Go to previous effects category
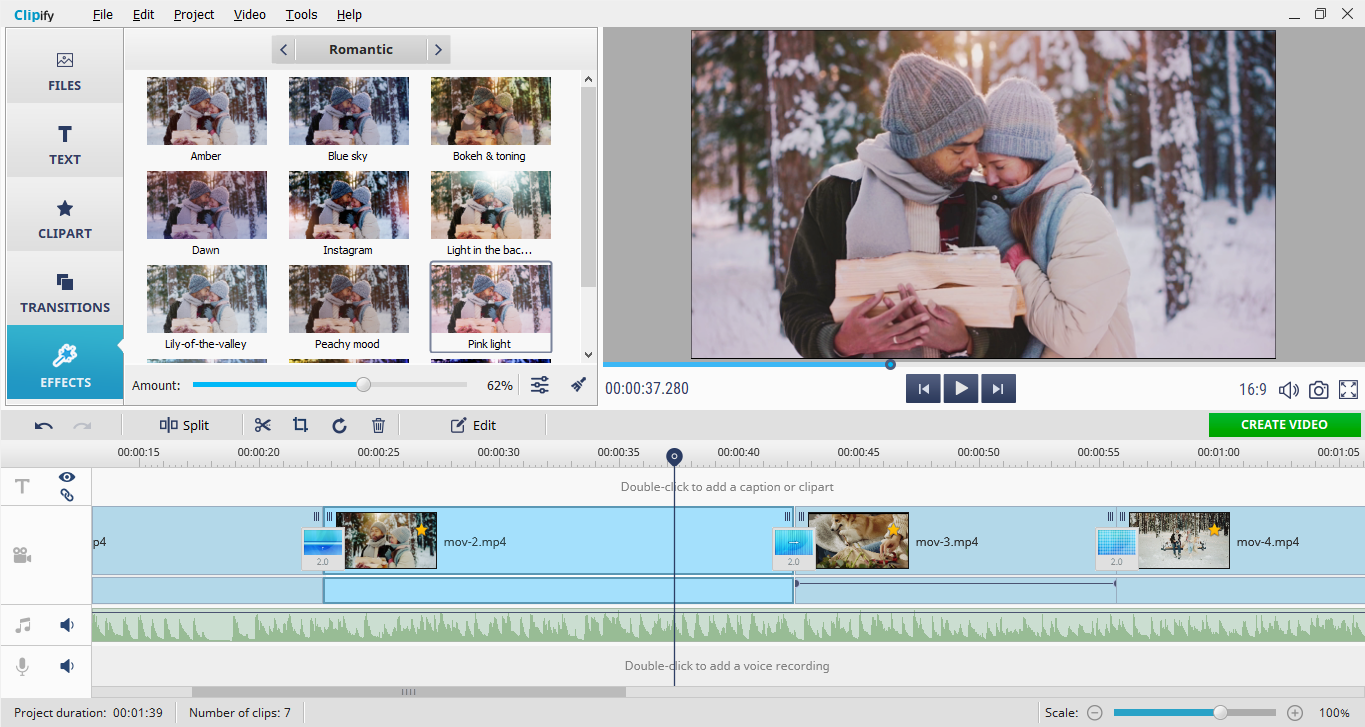1365x727 pixels. pos(284,49)
